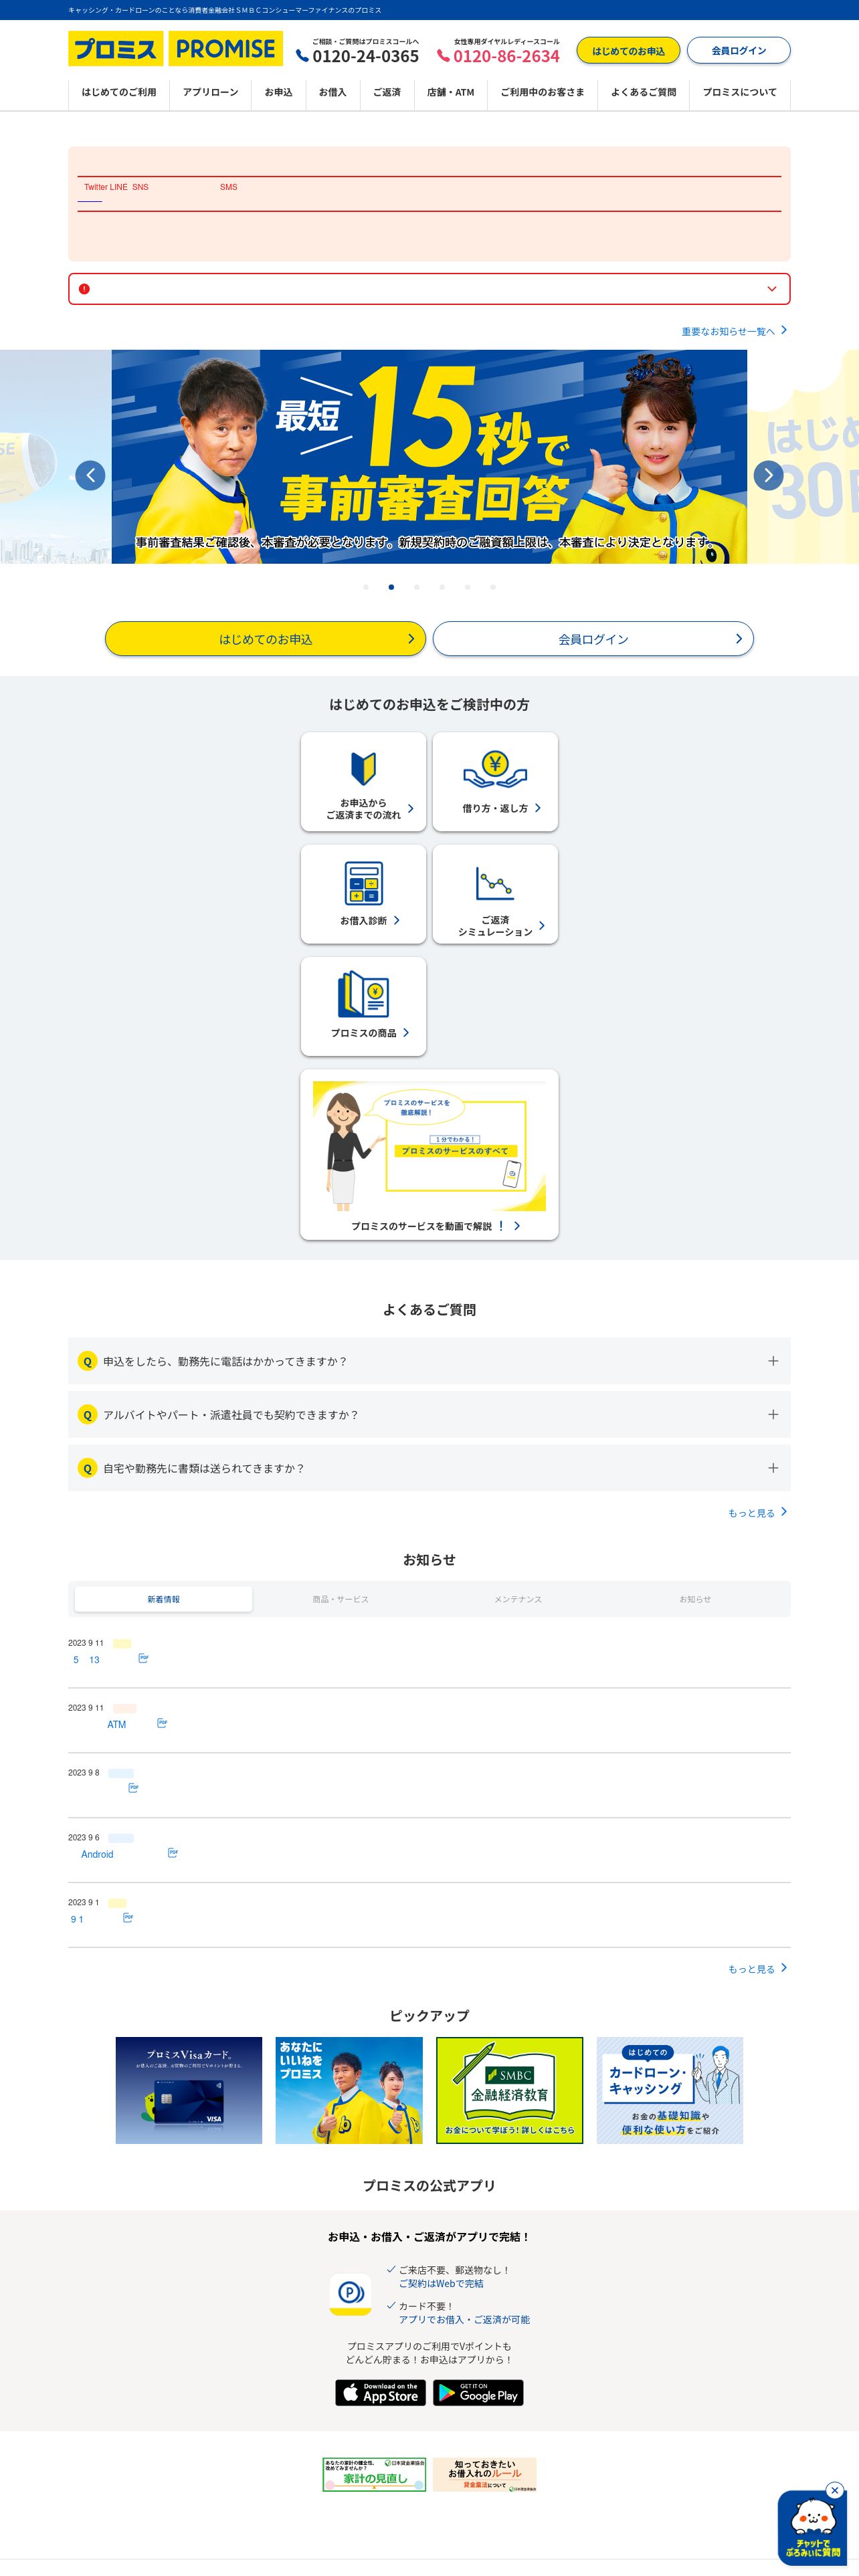859x2576 pixels.
Task: Expand FAQ 自宅や勤務先に書類は送られてきますか？
Action: [429, 1468]
